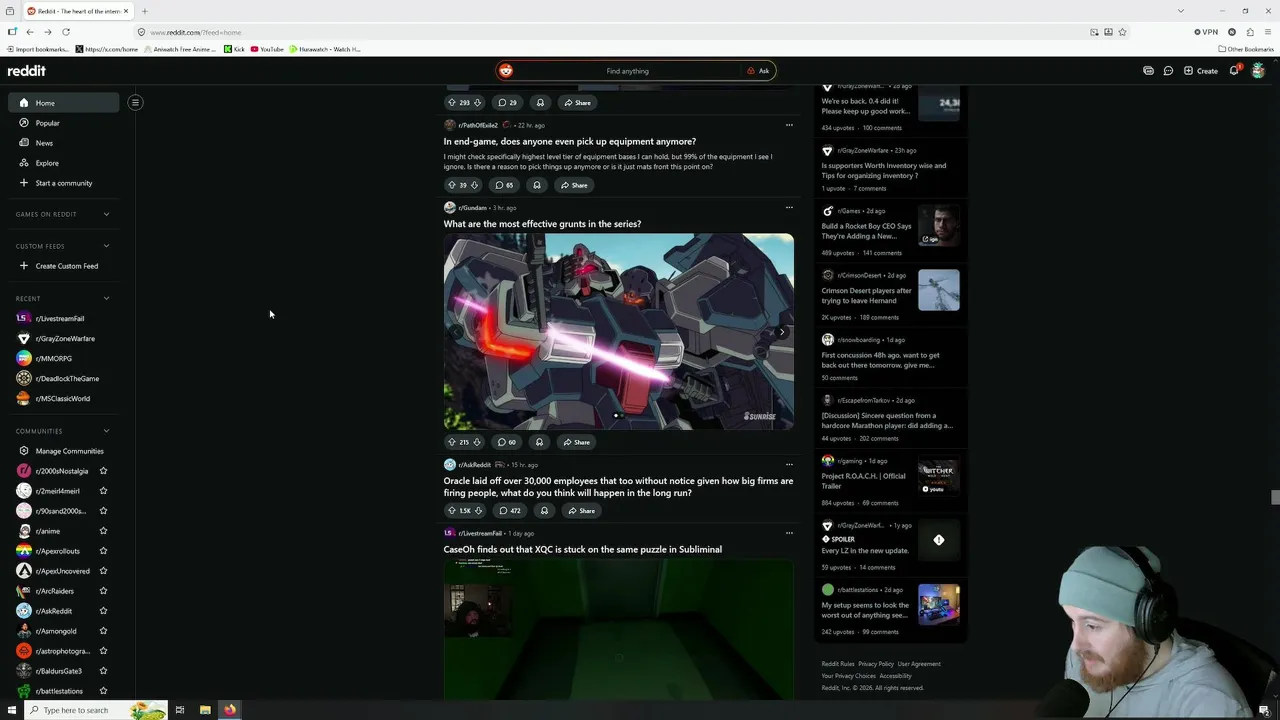Viewport: 1280px width, 720px height.
Task: Favorite r/2meirl4meirl with its star
Action: point(103,491)
